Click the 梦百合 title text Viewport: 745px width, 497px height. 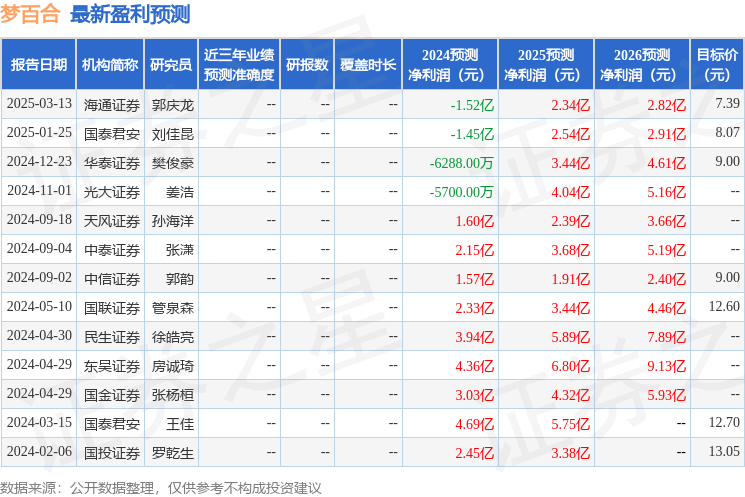click(30, 14)
